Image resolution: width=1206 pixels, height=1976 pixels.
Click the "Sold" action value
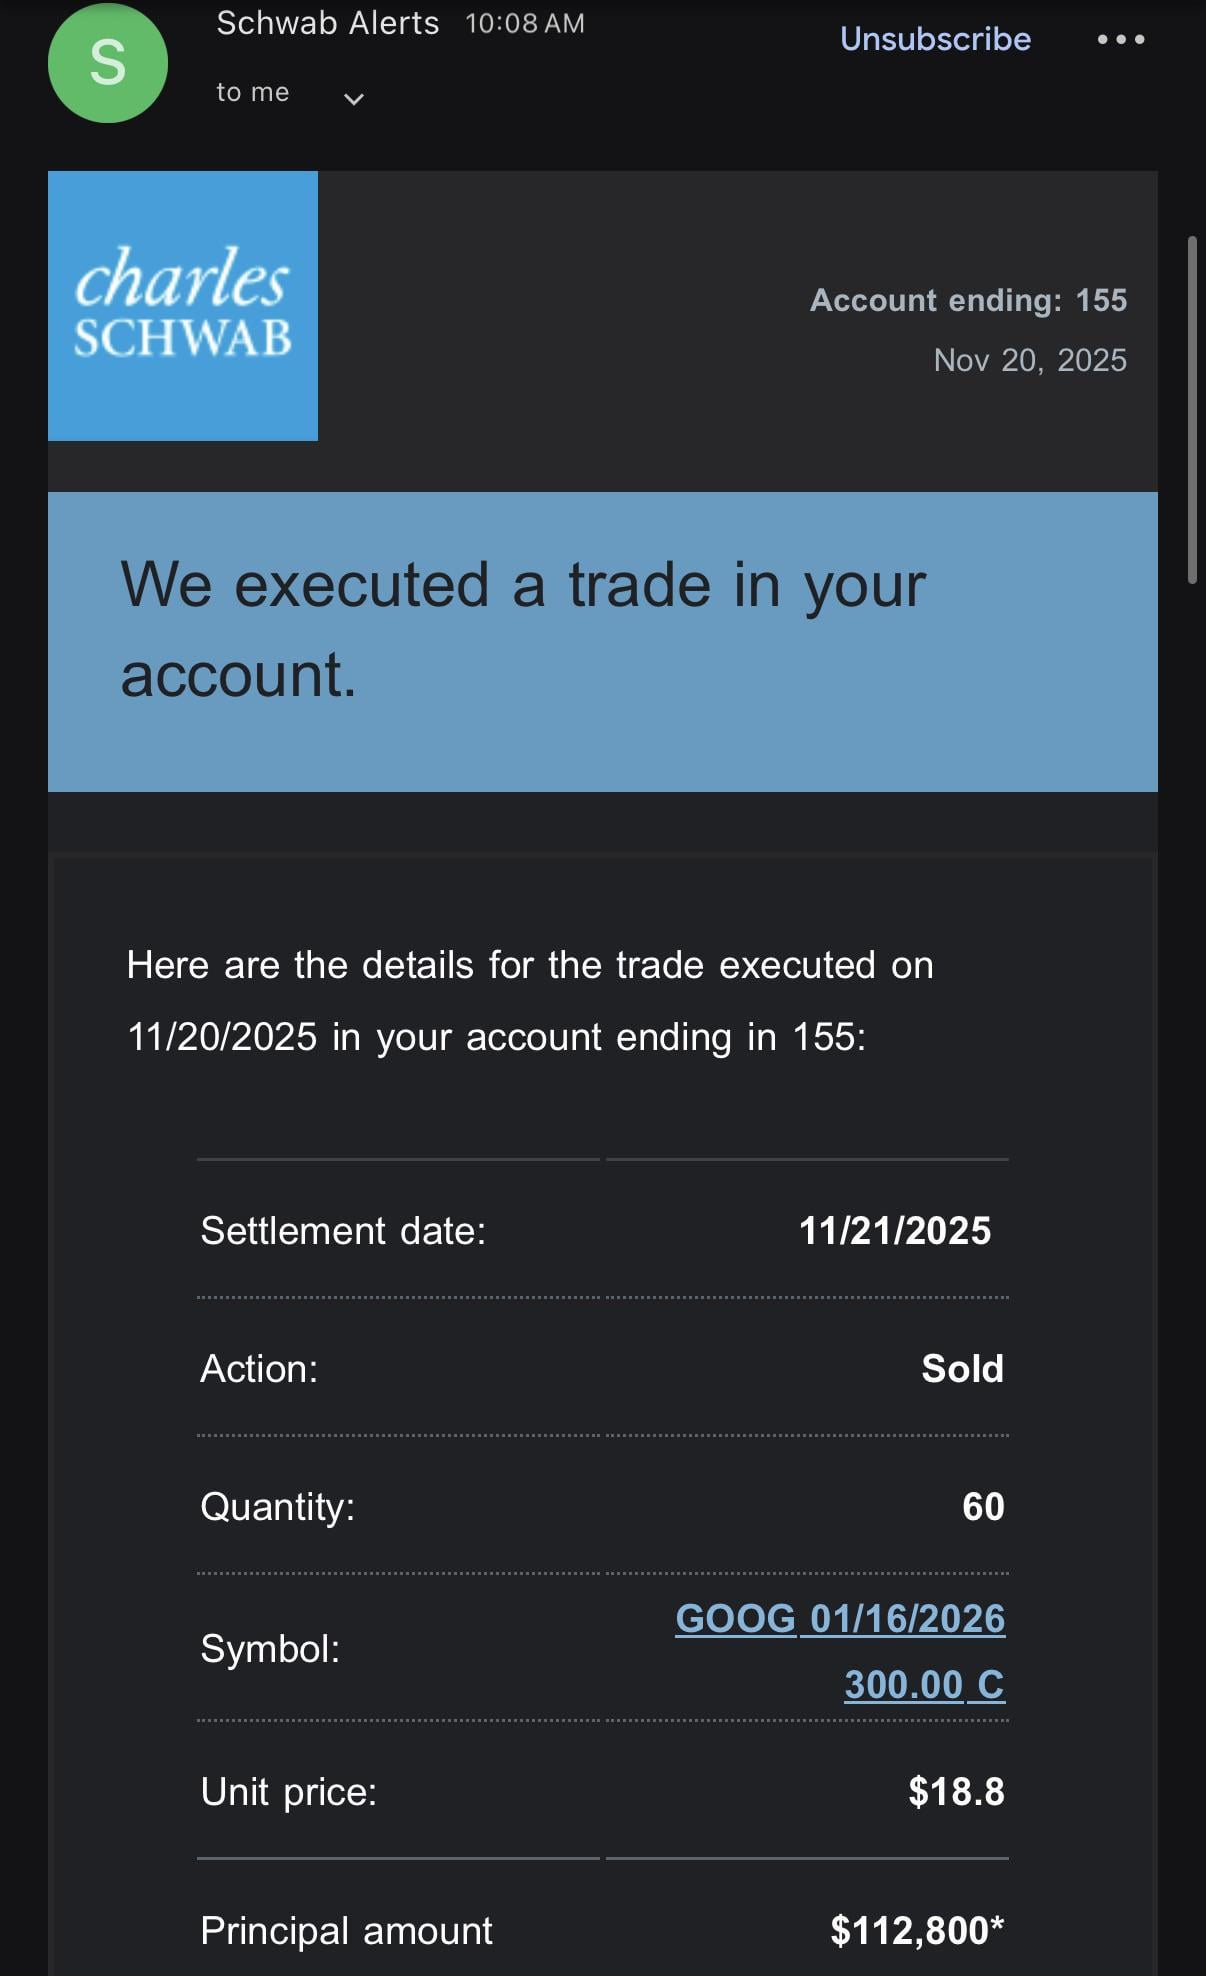962,1369
